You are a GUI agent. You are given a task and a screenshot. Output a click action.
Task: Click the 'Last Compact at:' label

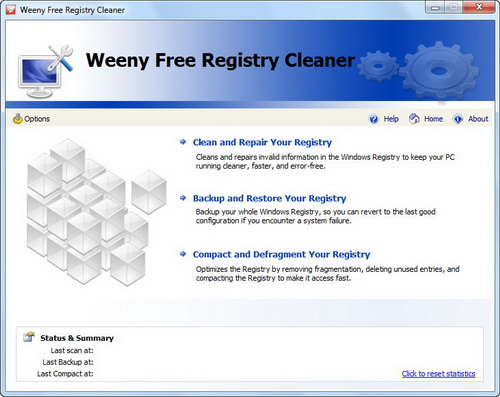tap(65, 374)
